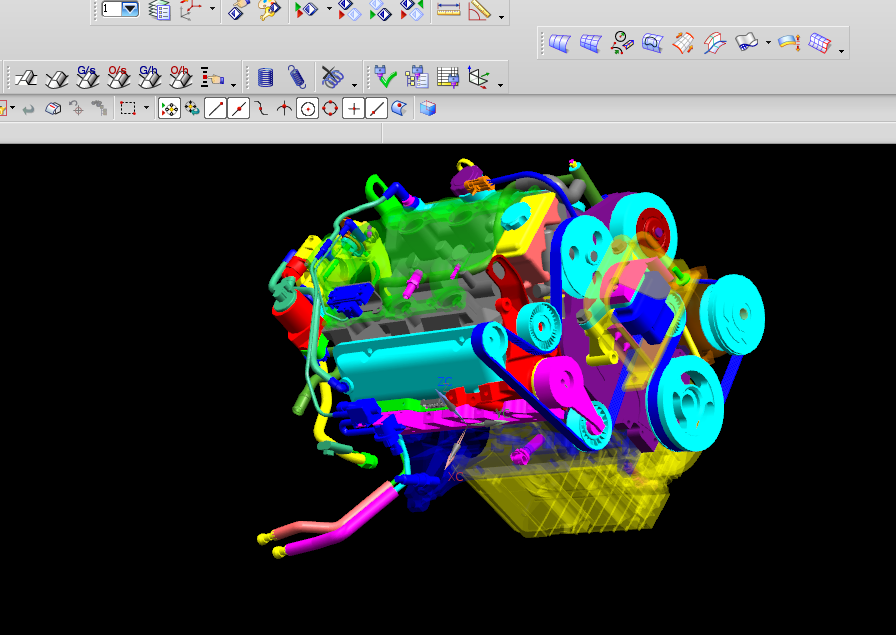The height and width of the screenshot is (635, 896).
Task: Select the Measure Distance ruler tool
Action: pyautogui.click(x=449, y=10)
